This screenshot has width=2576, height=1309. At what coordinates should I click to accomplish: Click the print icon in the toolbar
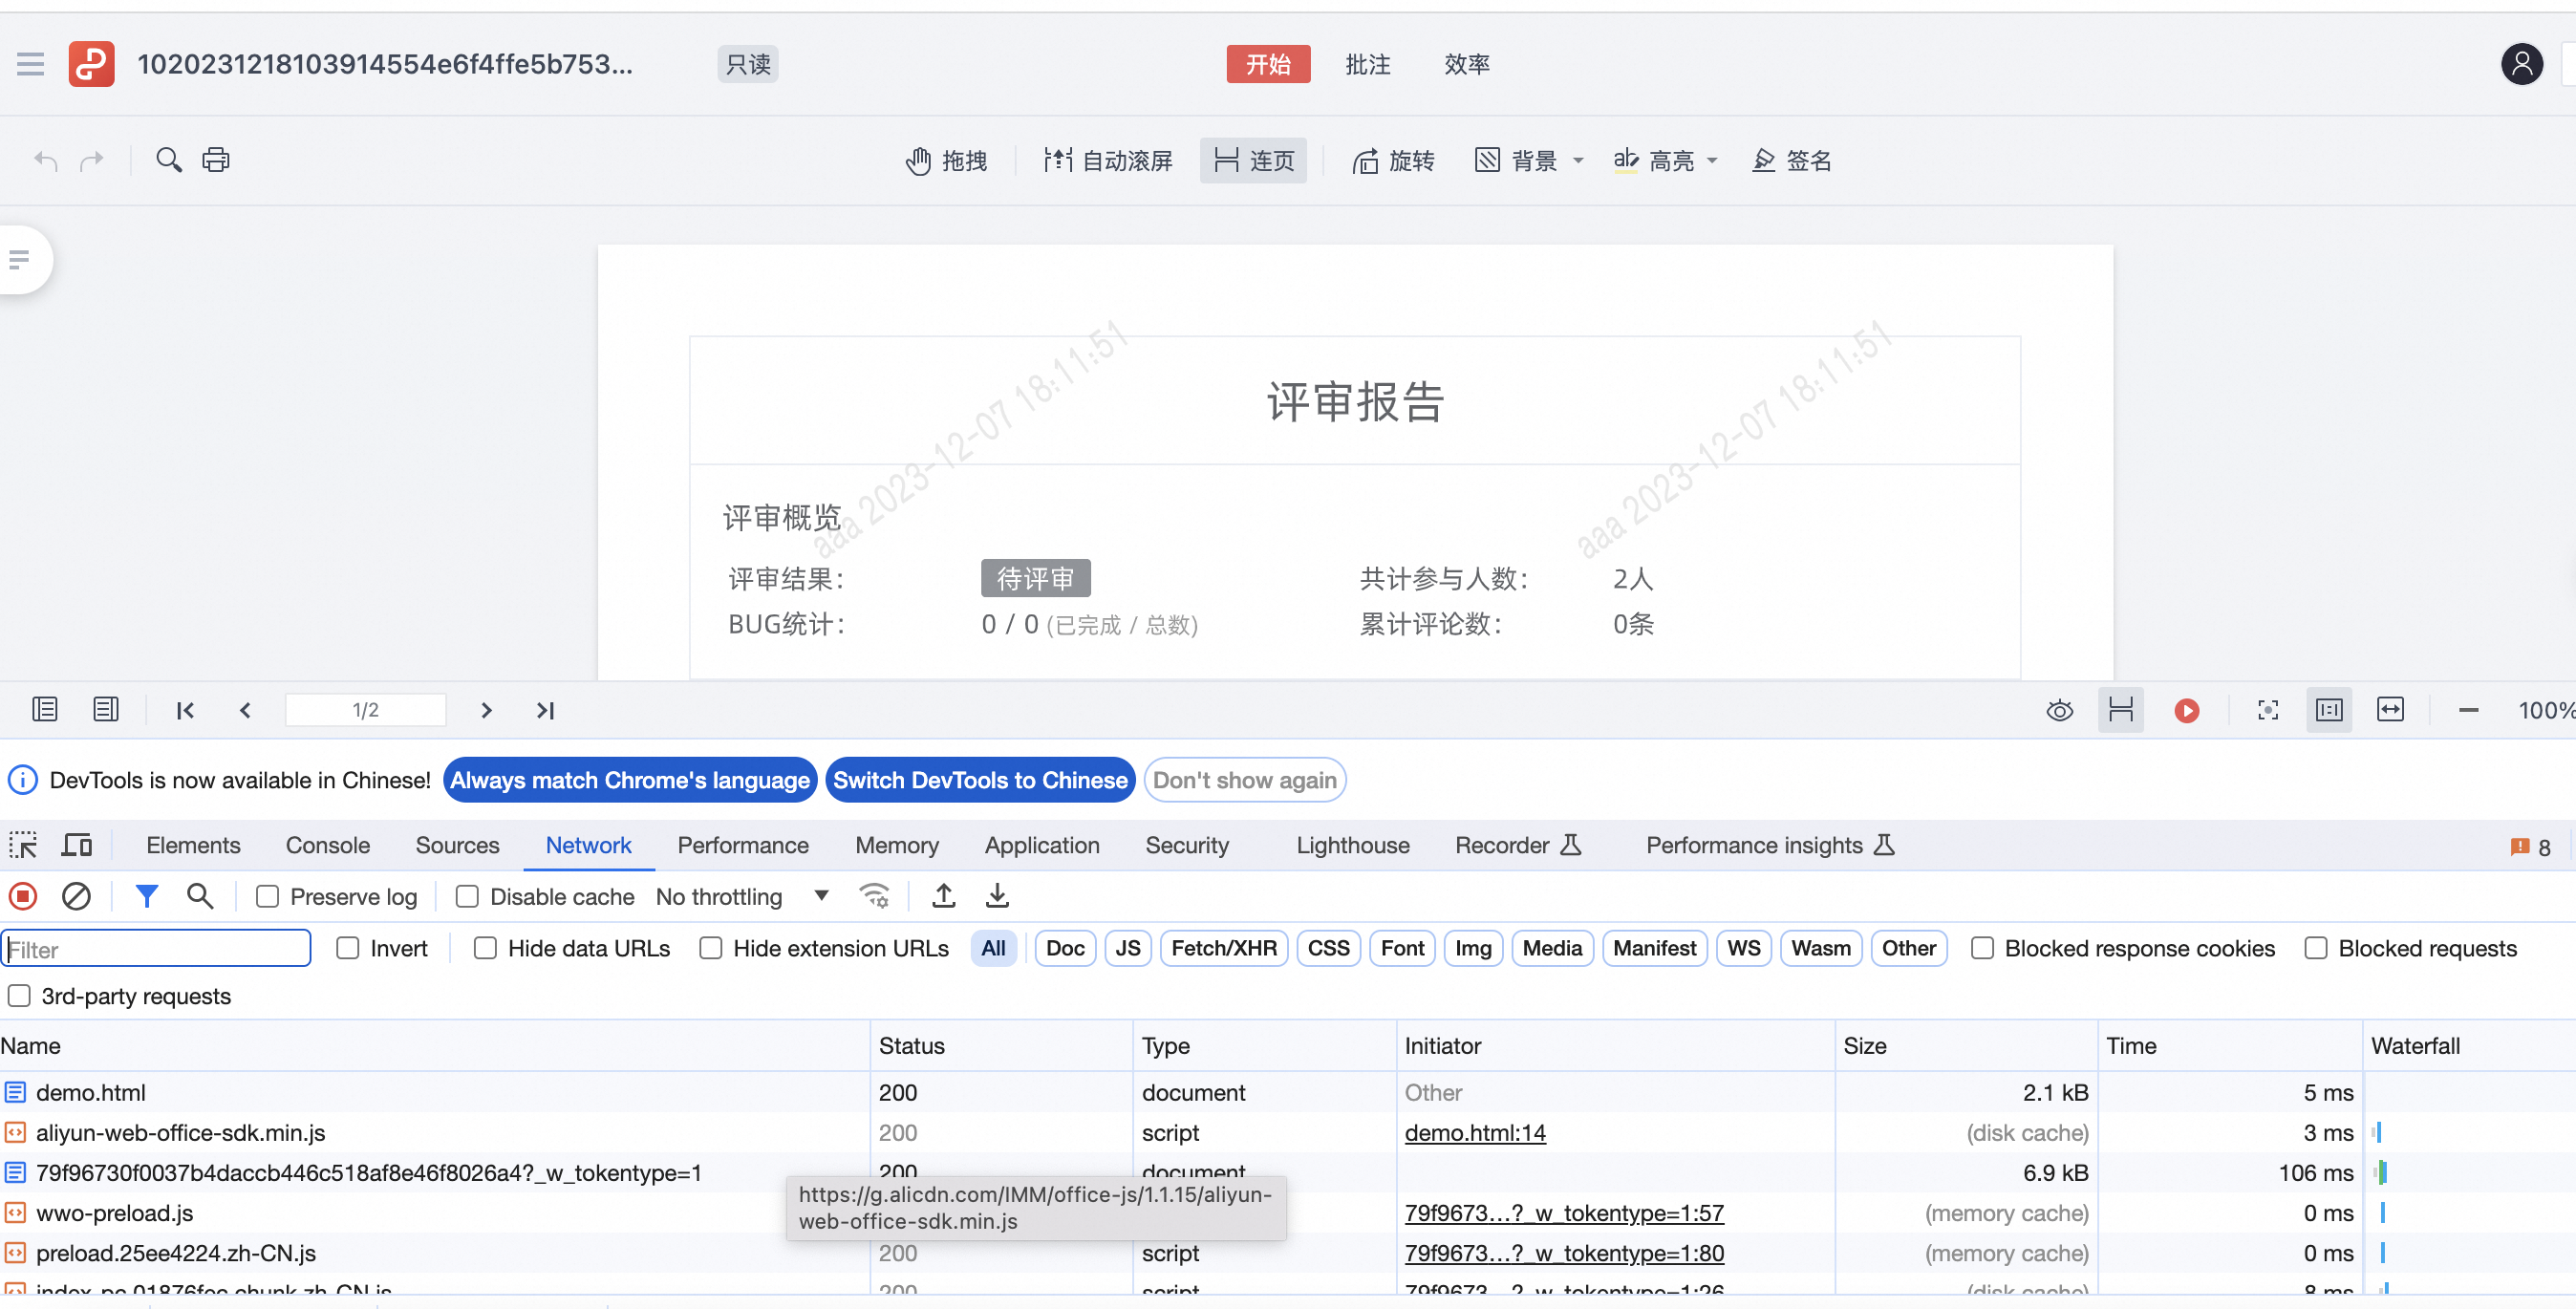point(216,160)
